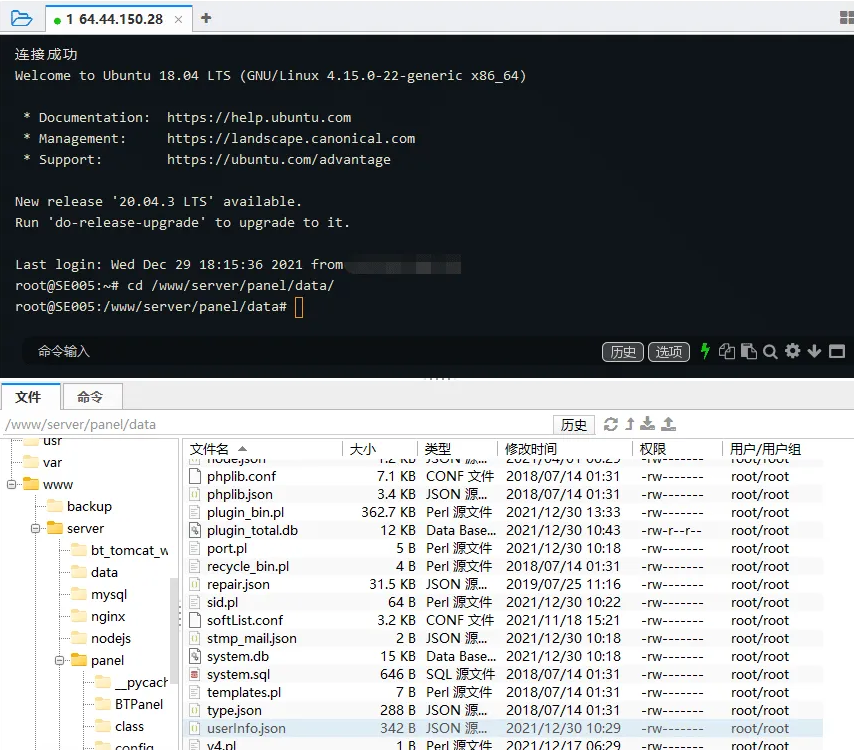
Task: Collapse the panel folder tree node
Action: coord(60,660)
